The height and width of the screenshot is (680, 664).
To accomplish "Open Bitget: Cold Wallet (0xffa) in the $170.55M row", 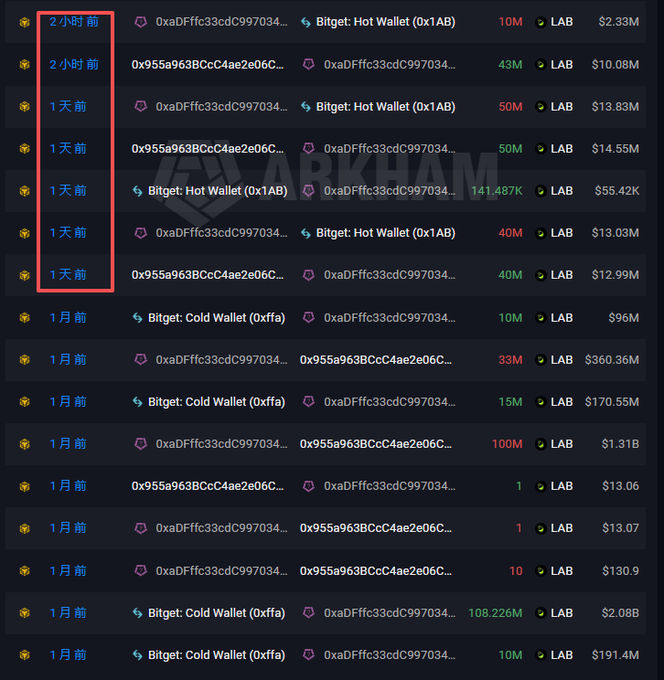I will coord(216,402).
